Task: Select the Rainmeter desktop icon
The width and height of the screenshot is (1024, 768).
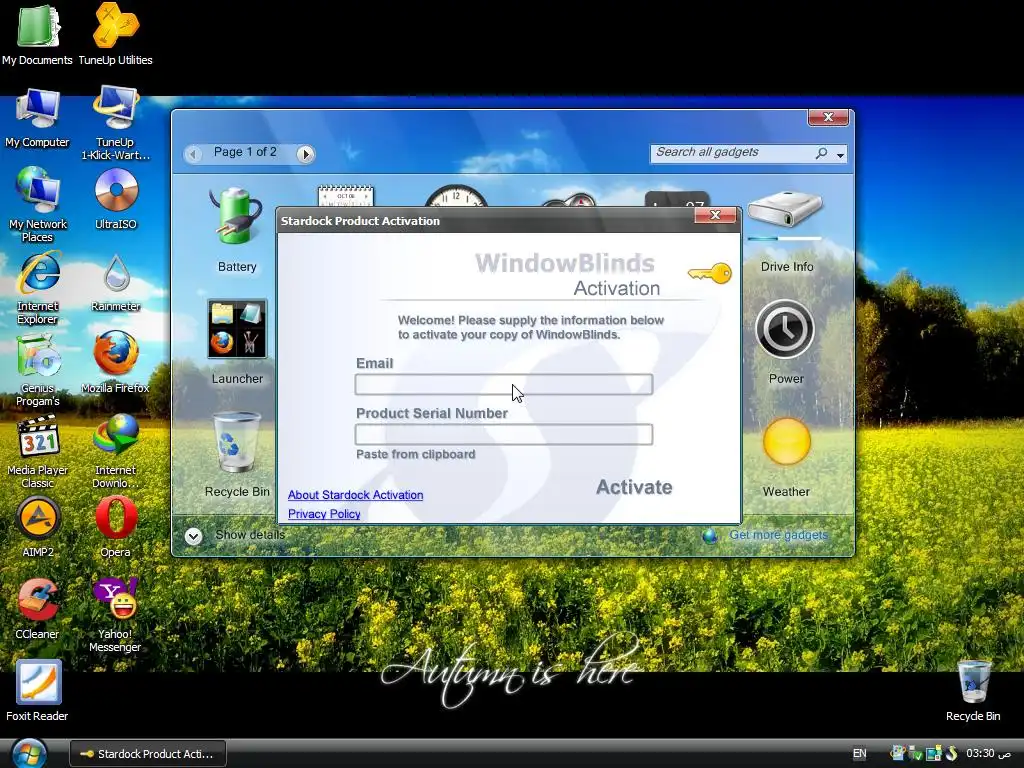Action: (116, 282)
